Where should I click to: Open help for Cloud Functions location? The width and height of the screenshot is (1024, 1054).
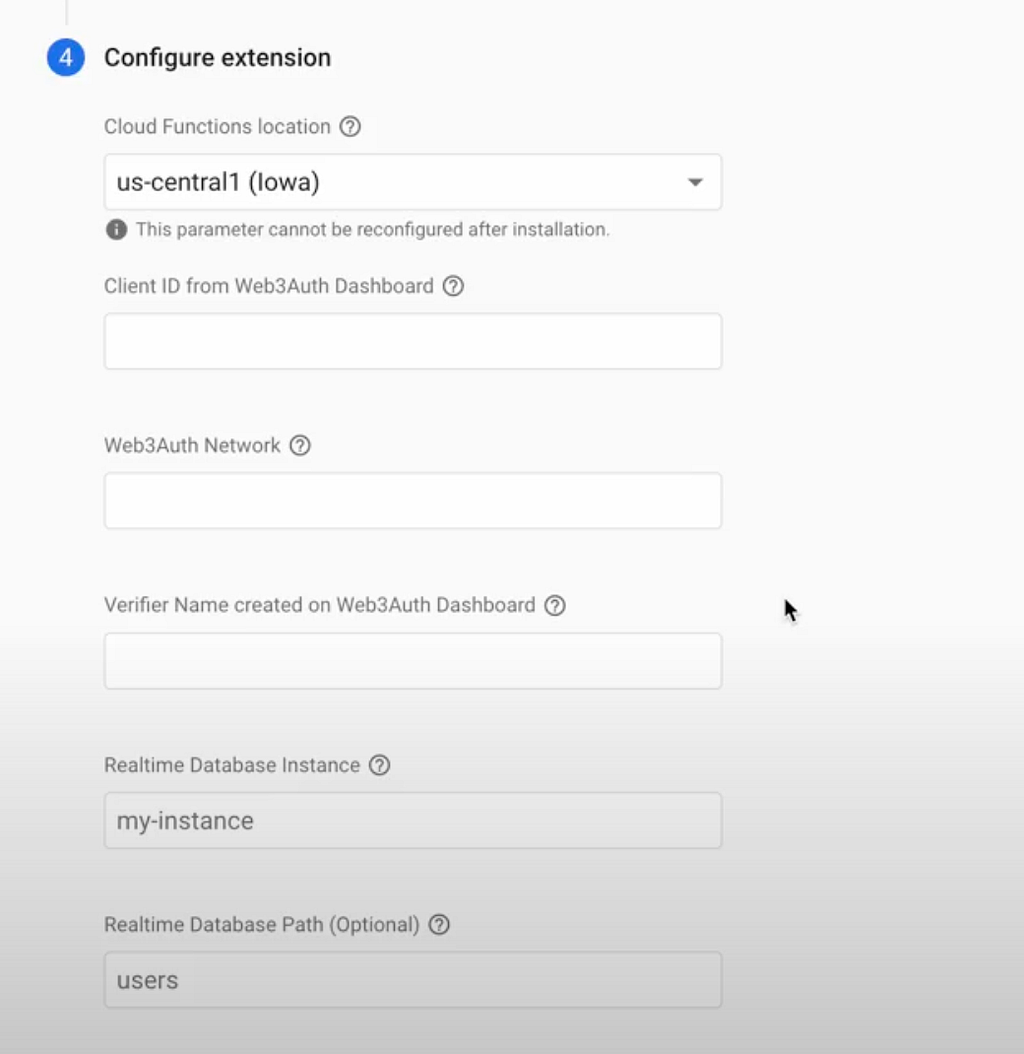pos(350,126)
